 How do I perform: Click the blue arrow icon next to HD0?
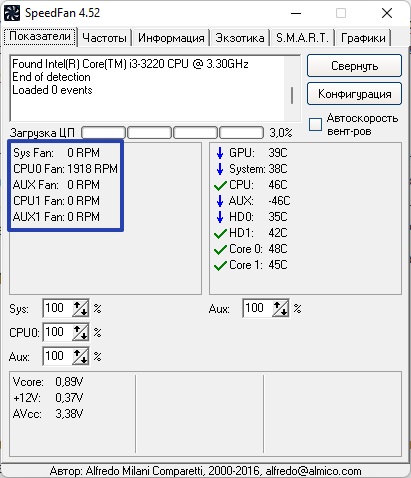click(x=220, y=217)
